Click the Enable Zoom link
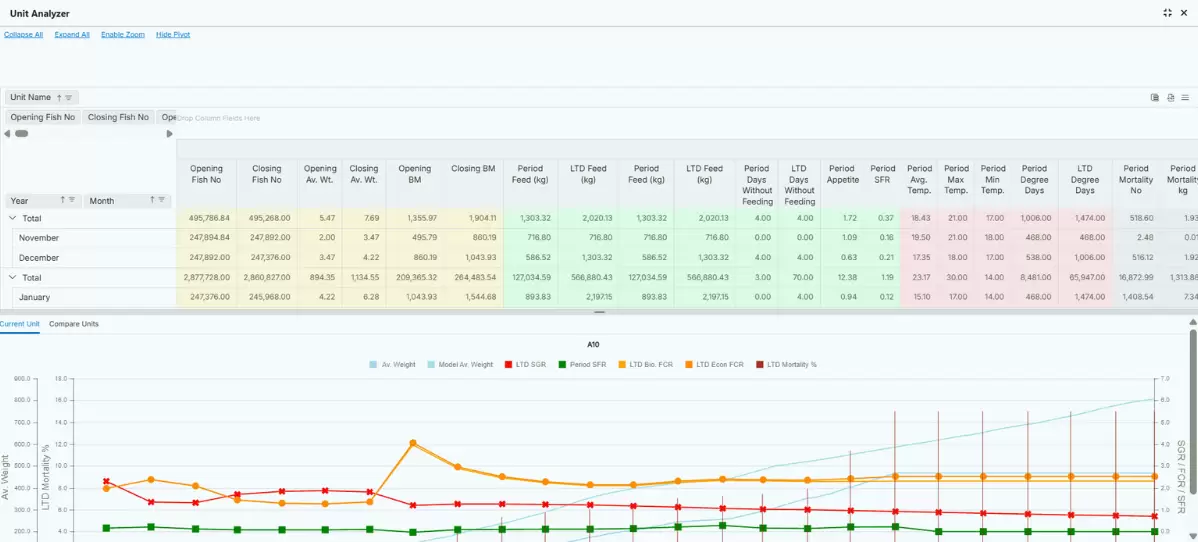 [x=122, y=35]
